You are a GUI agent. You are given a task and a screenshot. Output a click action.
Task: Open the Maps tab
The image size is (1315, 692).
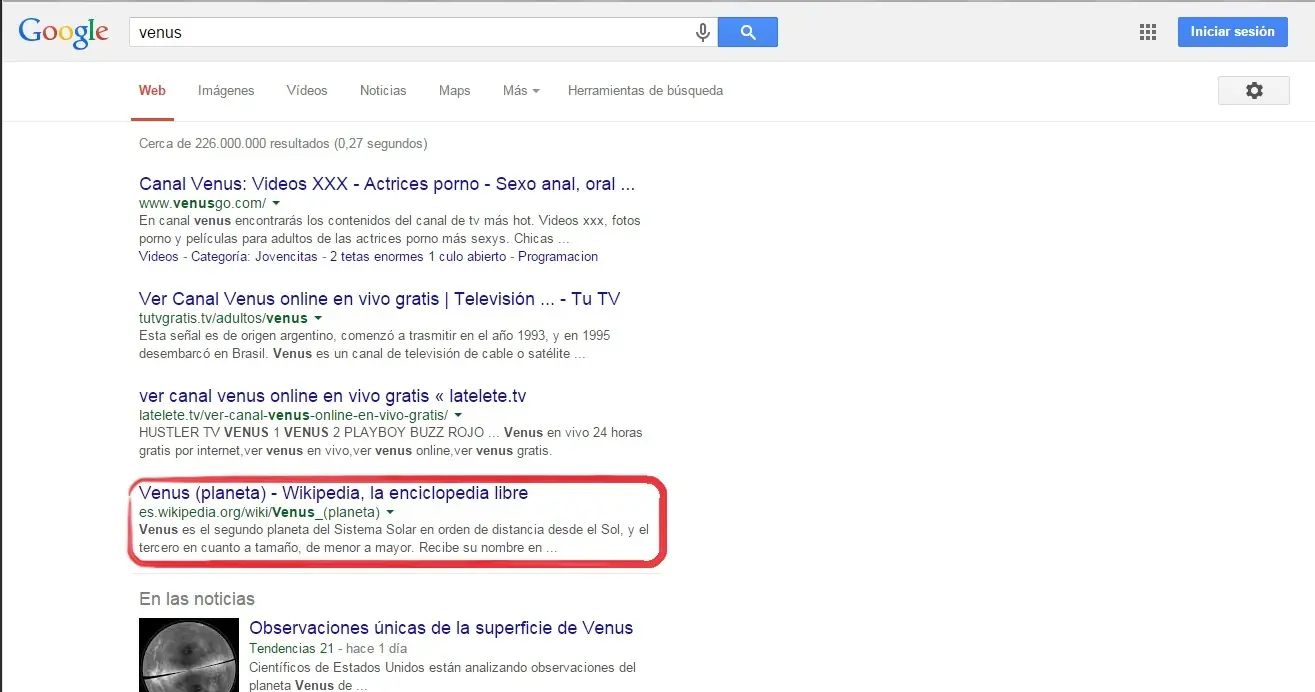[454, 90]
